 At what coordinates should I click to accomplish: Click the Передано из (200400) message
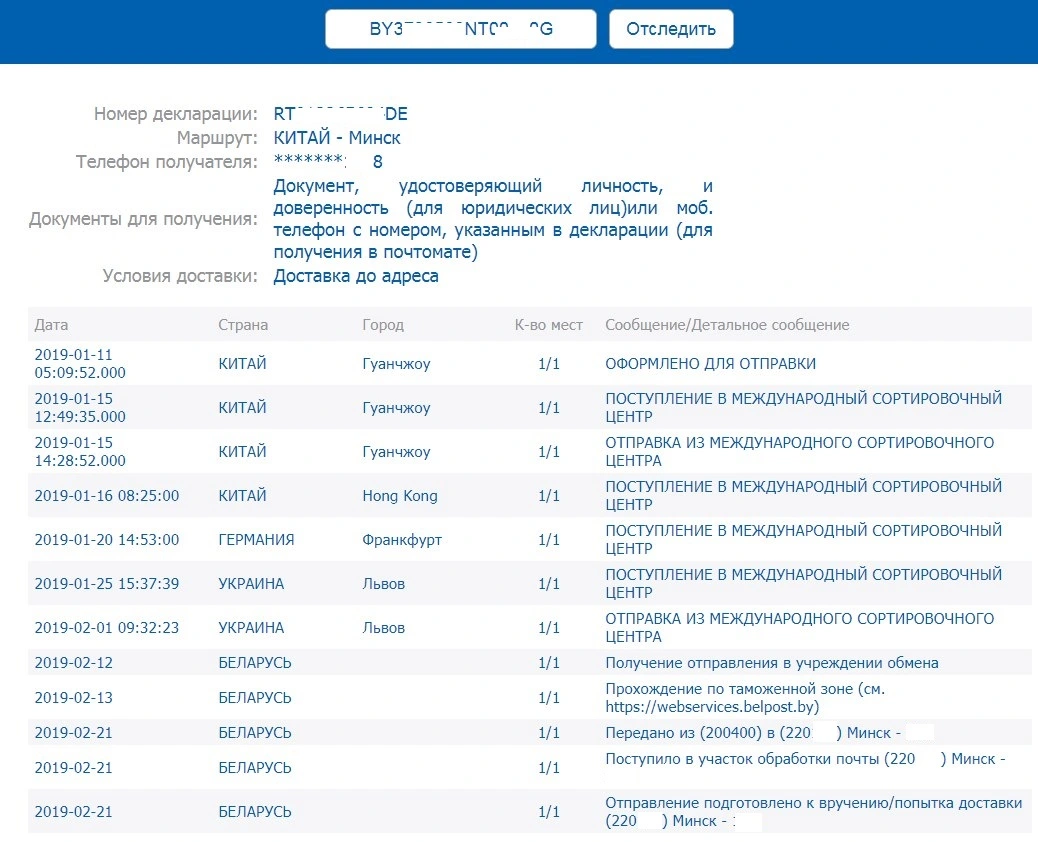pos(753,733)
